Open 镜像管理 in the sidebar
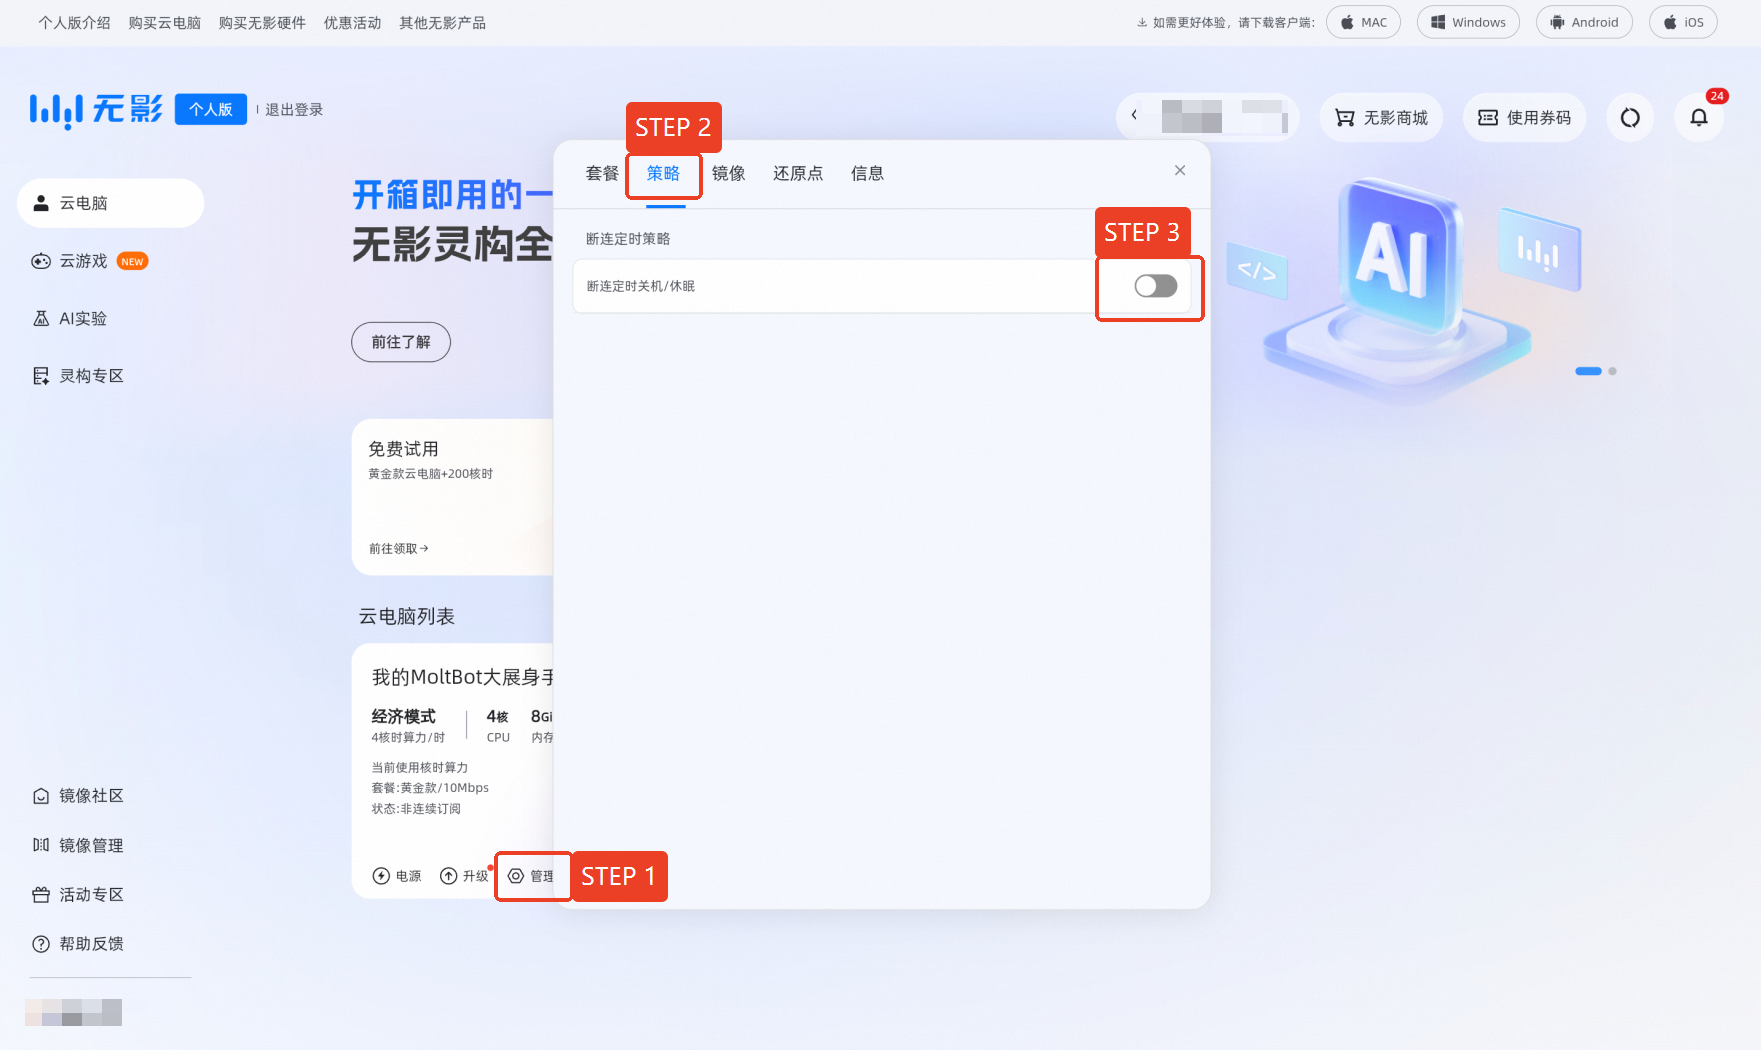This screenshot has width=1761, height=1050. point(78,845)
